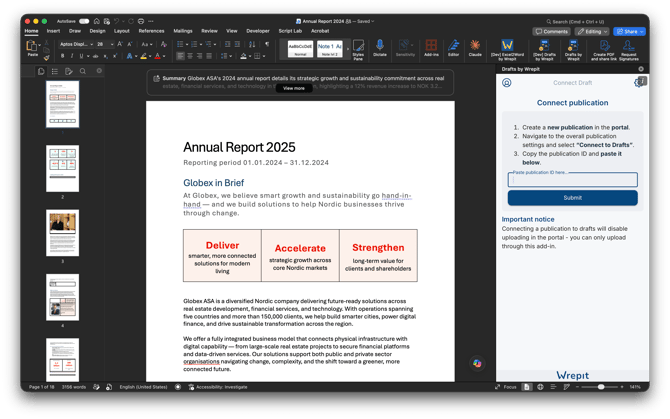Click the Format Painter brush icon

tap(47, 58)
